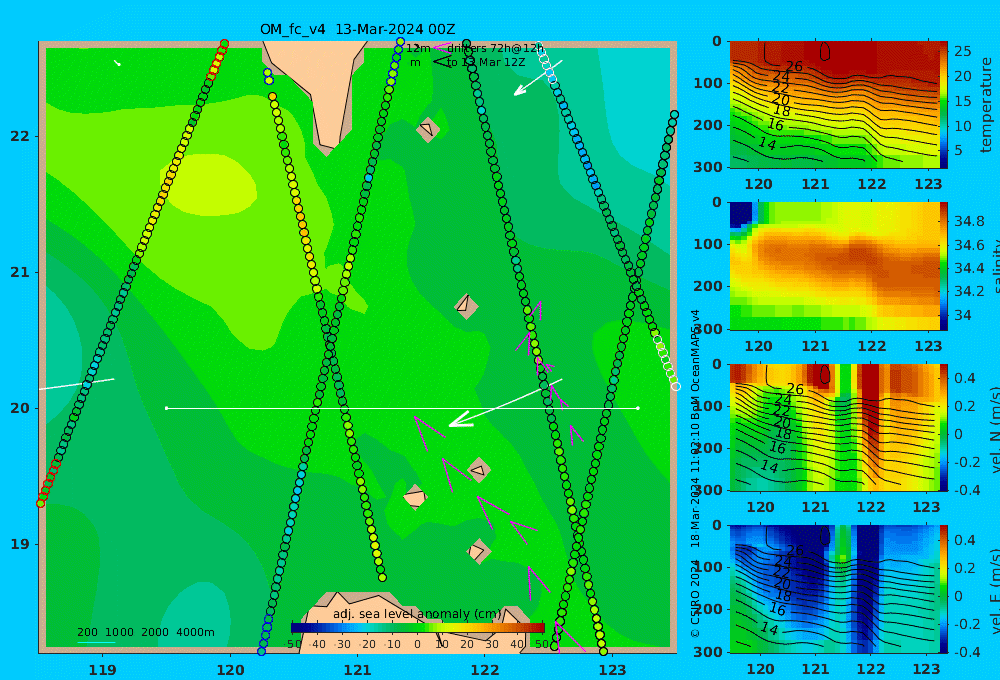Click latitude tick label 20 on main map
The height and width of the screenshot is (680, 1000).
20,408
